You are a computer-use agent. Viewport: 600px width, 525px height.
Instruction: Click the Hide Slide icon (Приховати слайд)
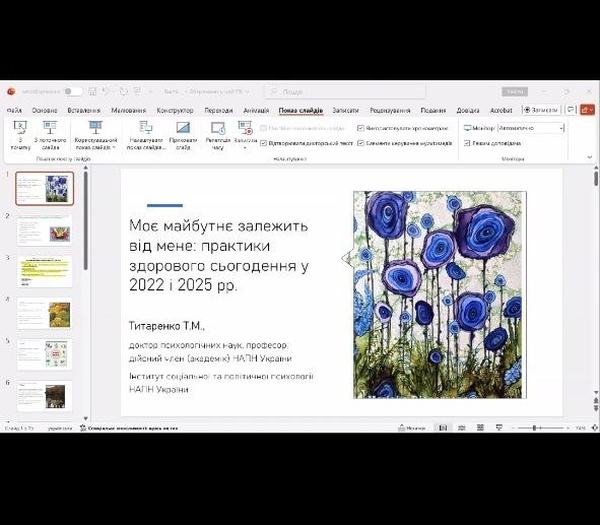tap(183, 128)
